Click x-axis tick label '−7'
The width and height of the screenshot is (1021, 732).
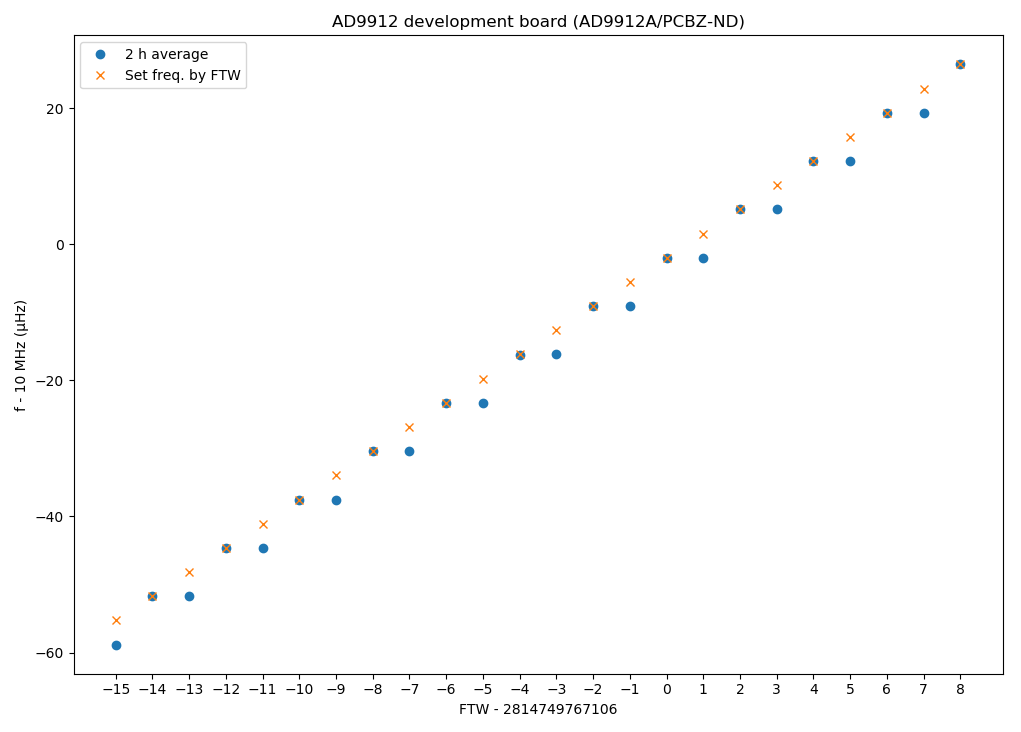pyautogui.click(x=410, y=690)
